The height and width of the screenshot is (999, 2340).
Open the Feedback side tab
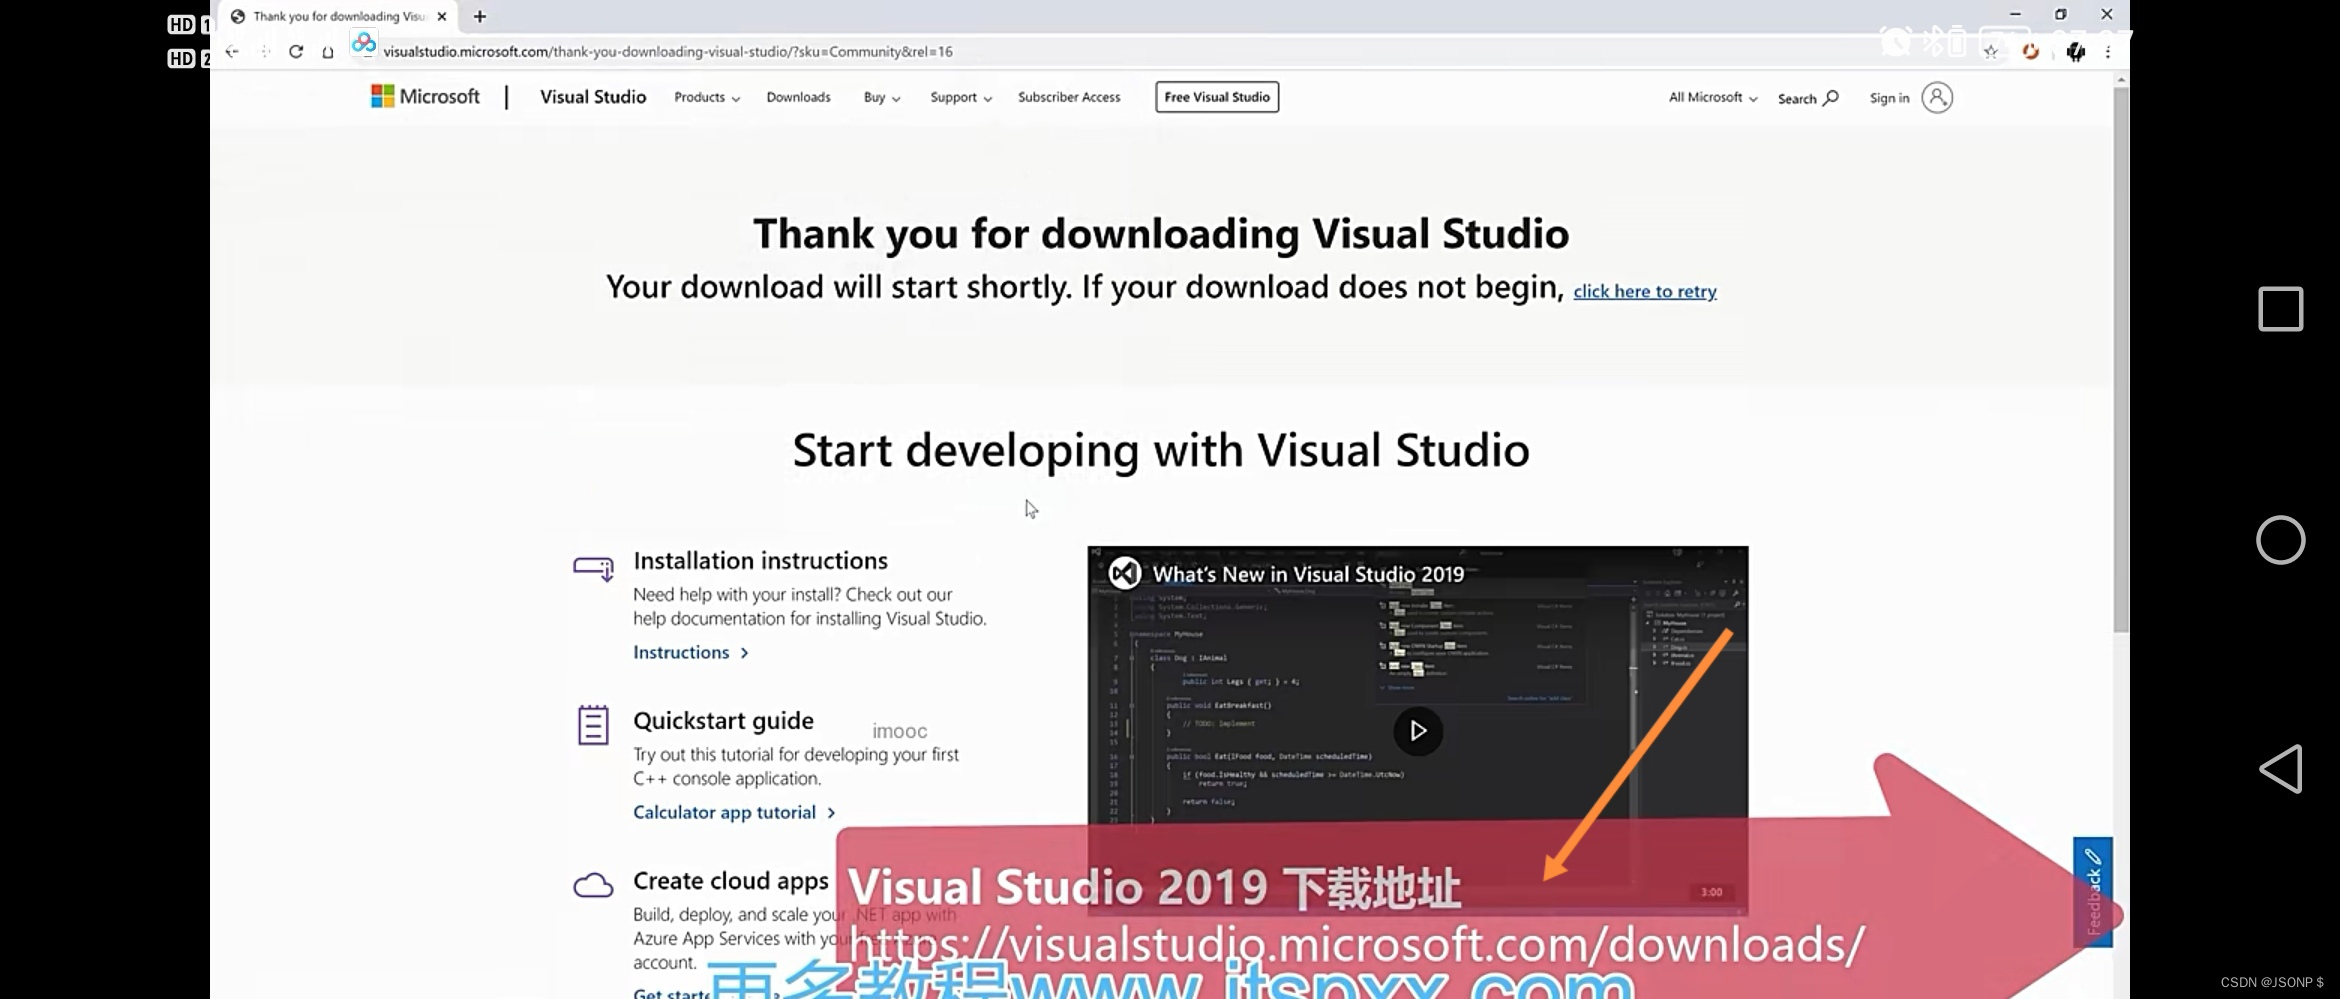click(x=2093, y=892)
